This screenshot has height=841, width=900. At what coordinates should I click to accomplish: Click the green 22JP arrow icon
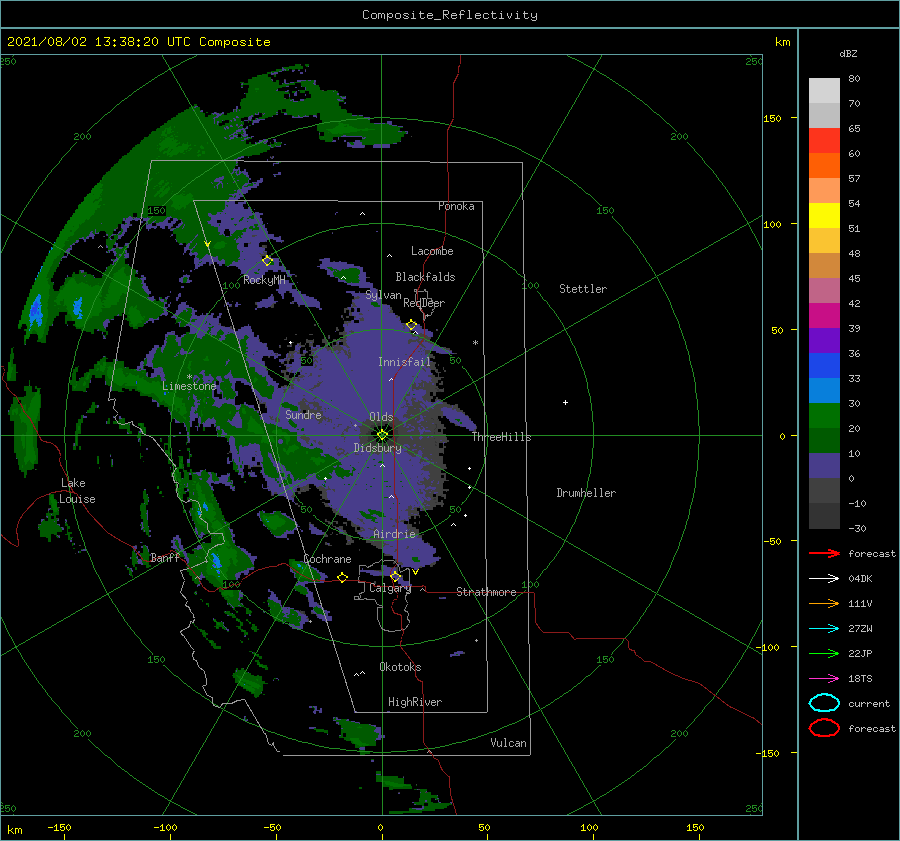pyautogui.click(x=824, y=653)
